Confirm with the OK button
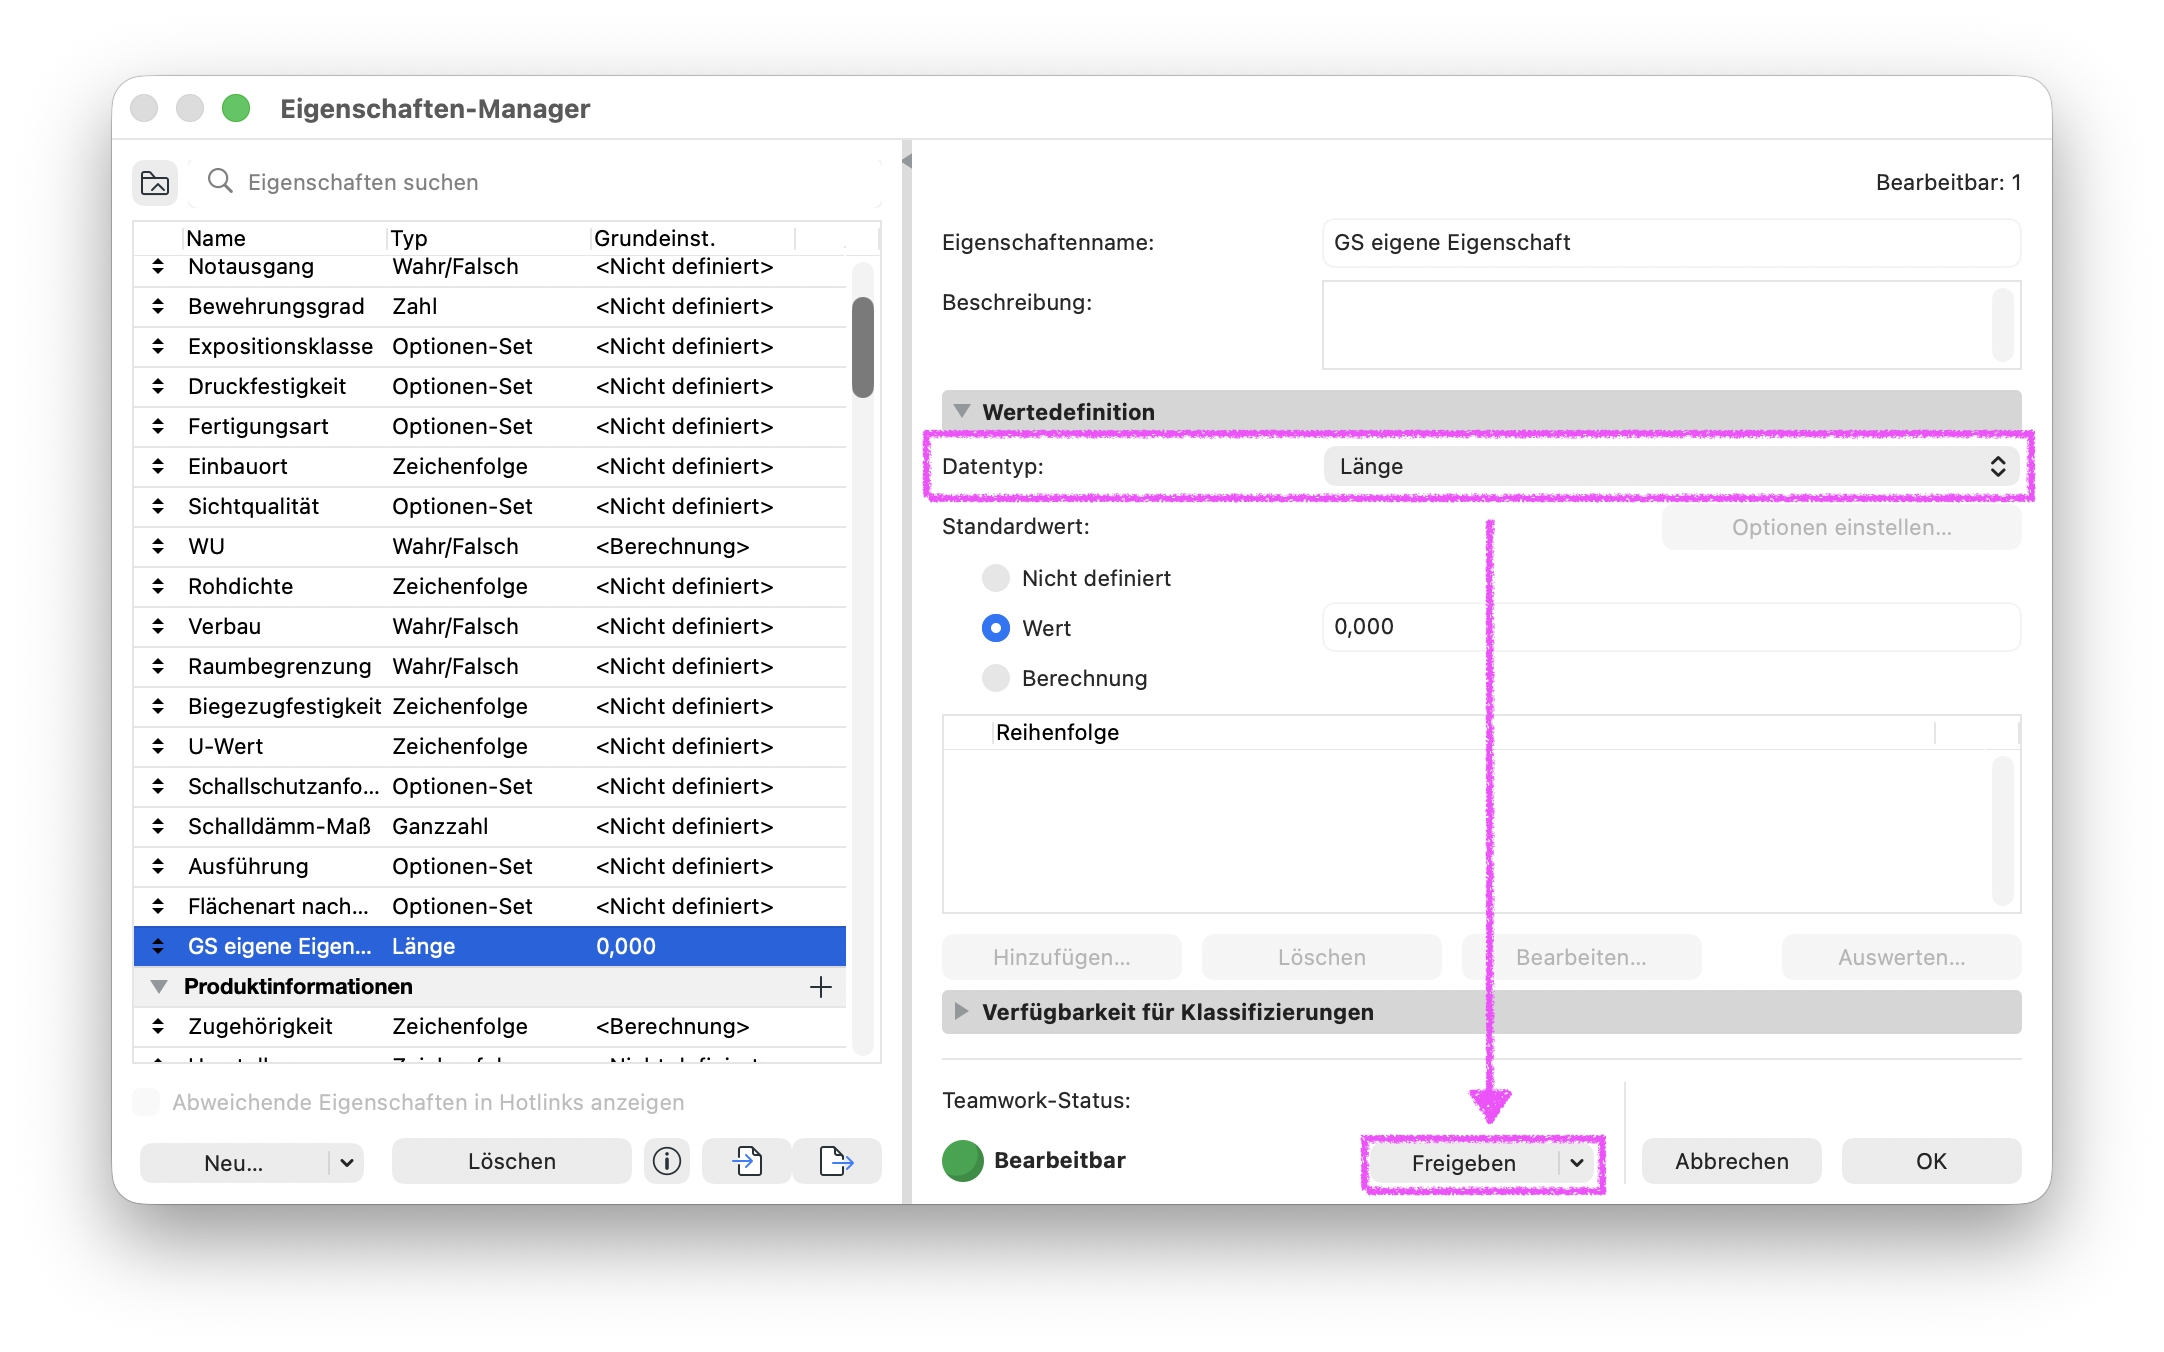 point(1931,1161)
